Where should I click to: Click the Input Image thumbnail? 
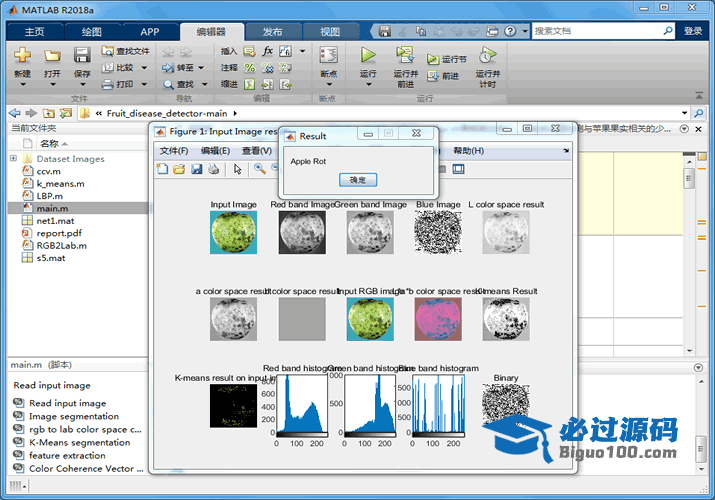pos(233,232)
